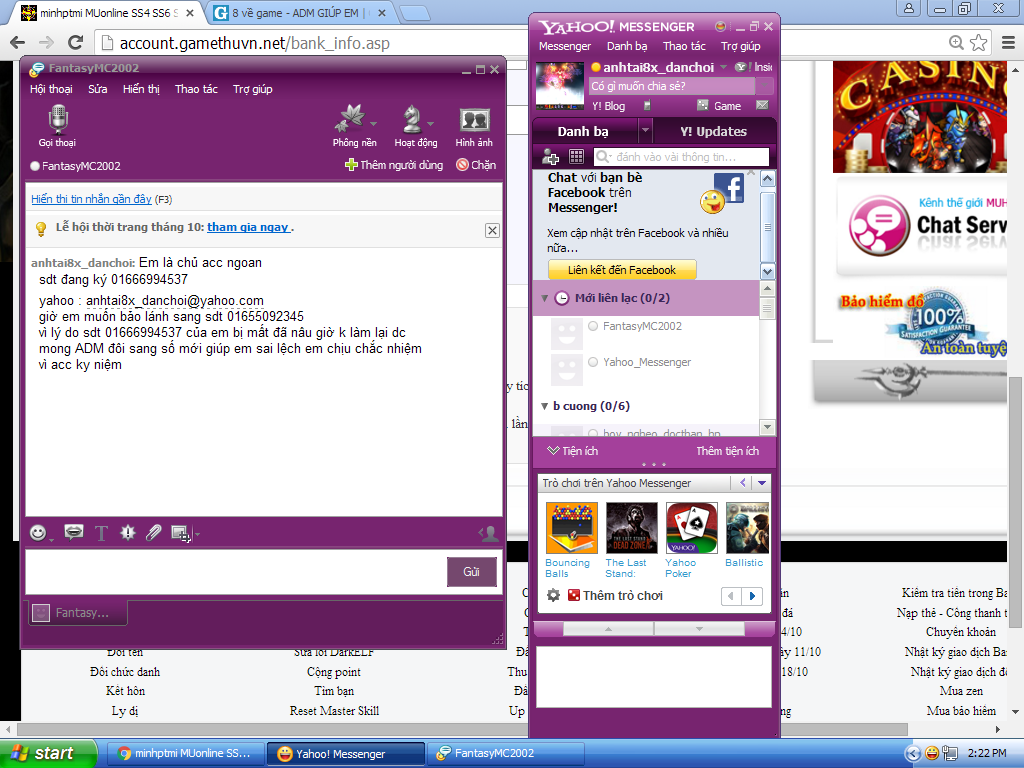The image size is (1024, 768).
Task: Open Hội thoại menu in chat window
Action: (x=51, y=89)
